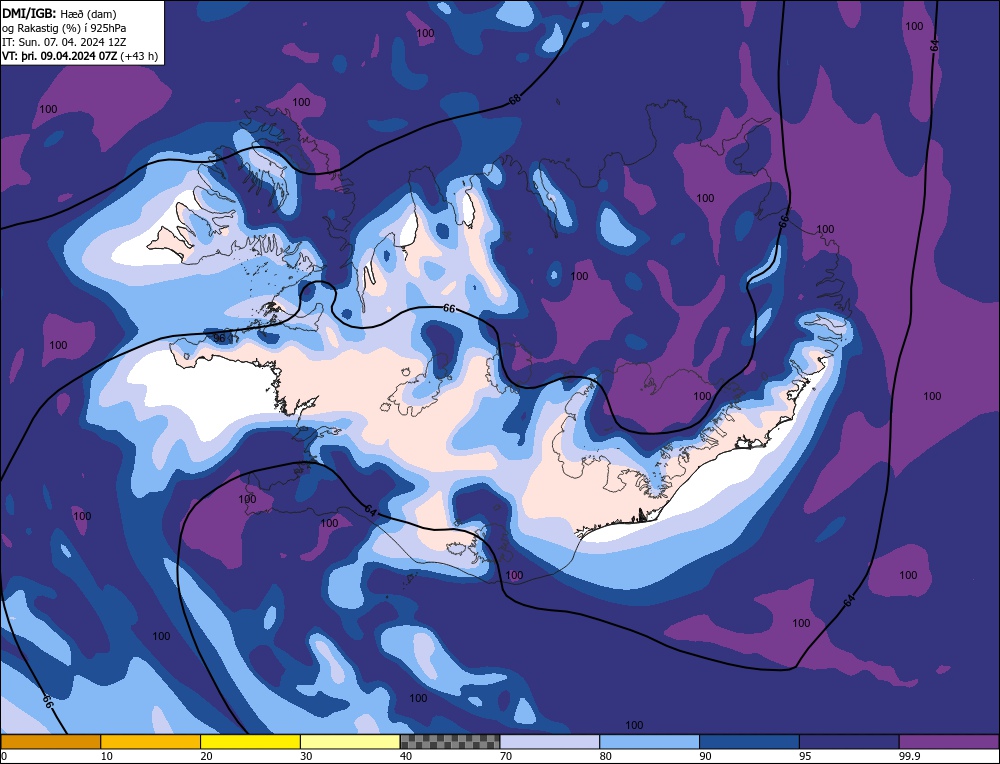
Task: Click the dark navy 95–99.9 legend swatch
Action: [849, 742]
